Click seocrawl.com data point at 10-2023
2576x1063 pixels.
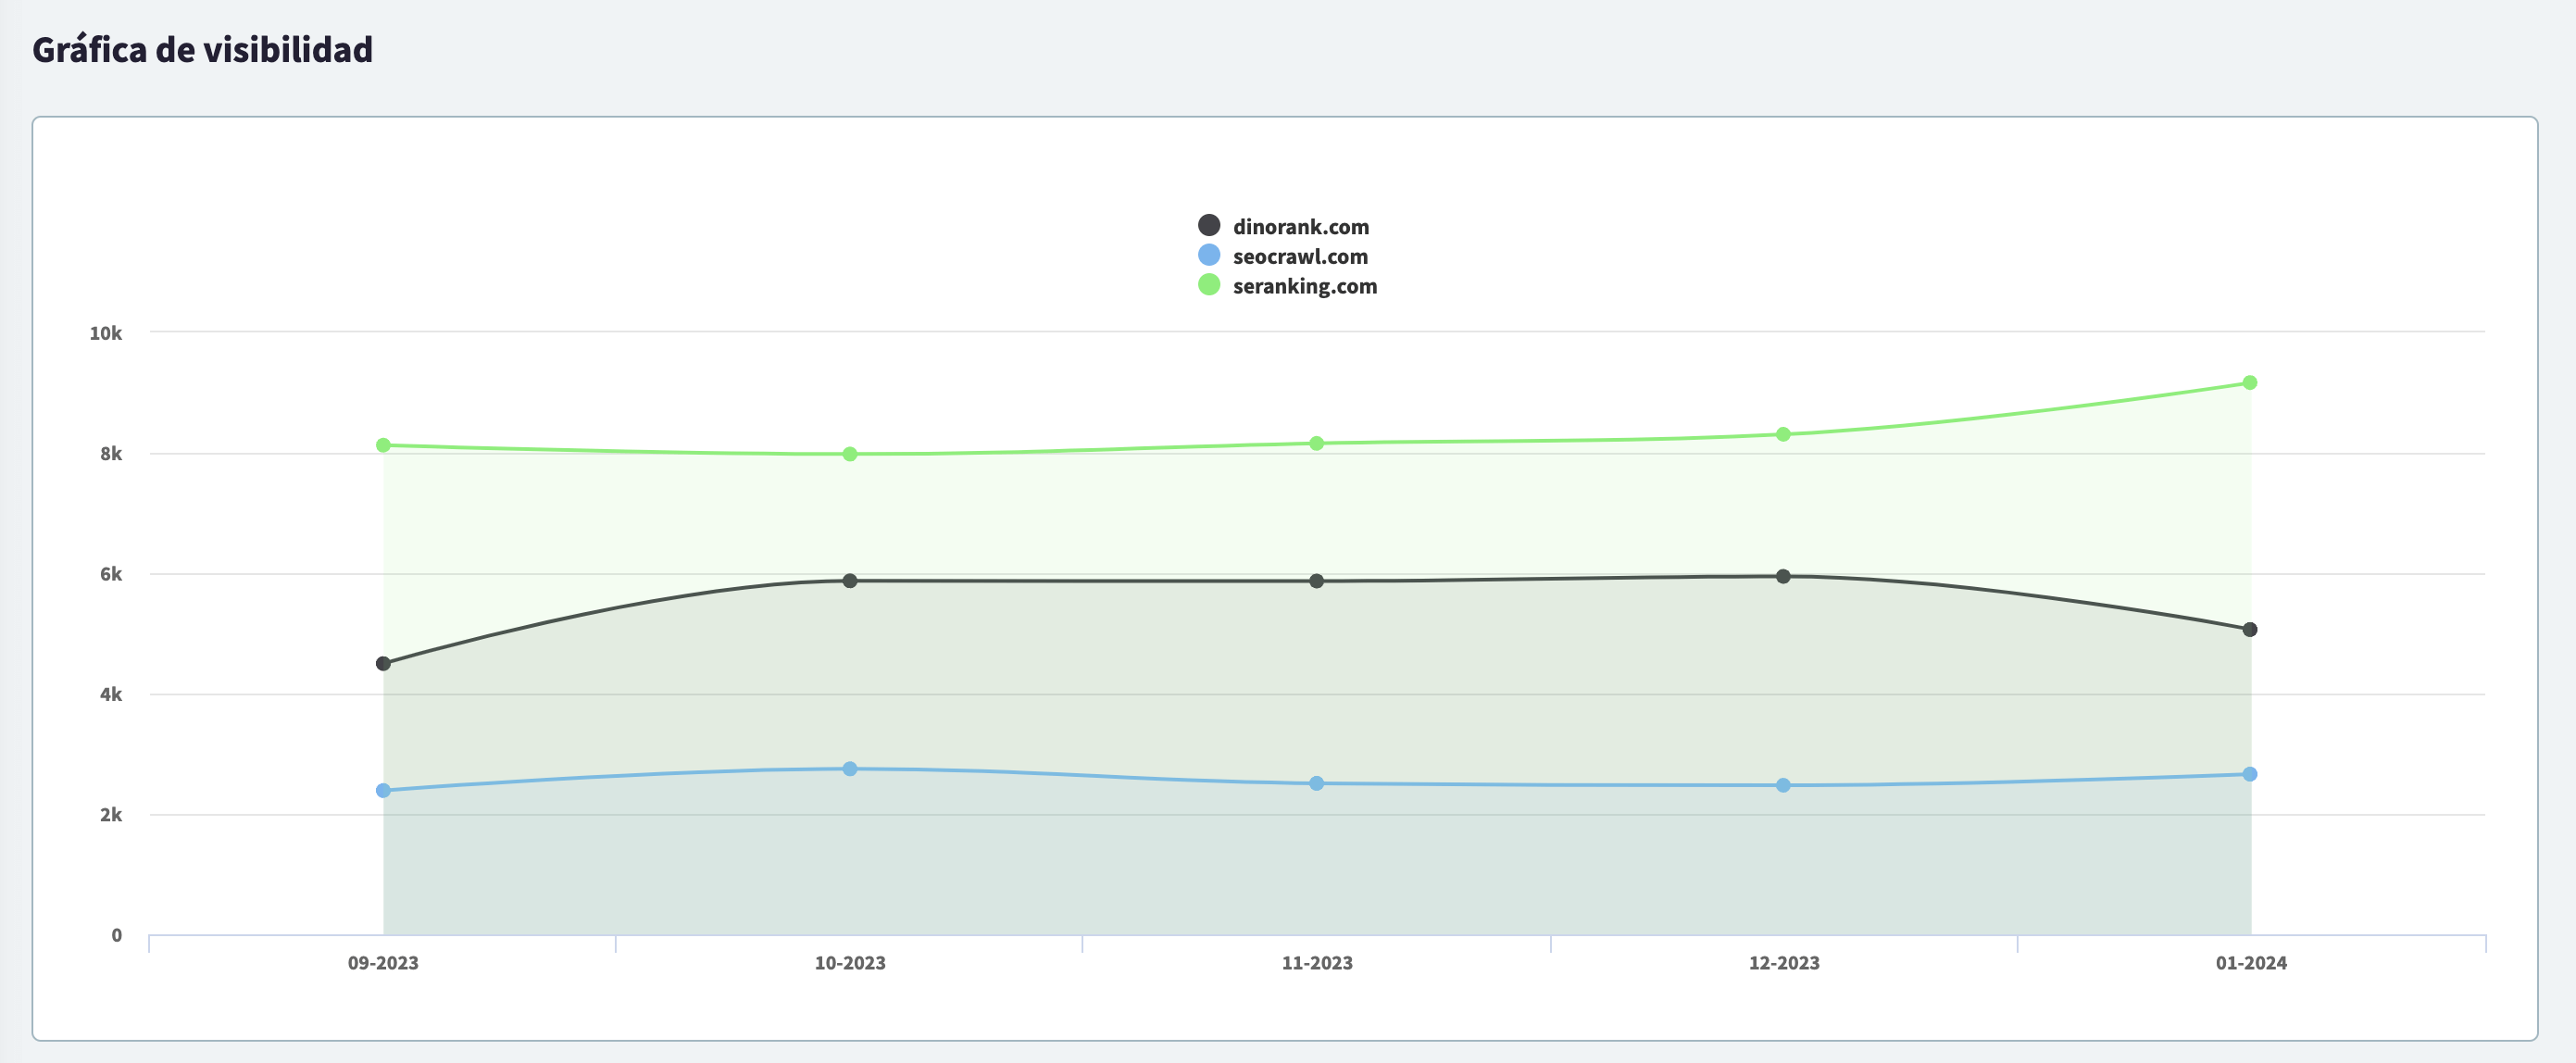point(850,769)
